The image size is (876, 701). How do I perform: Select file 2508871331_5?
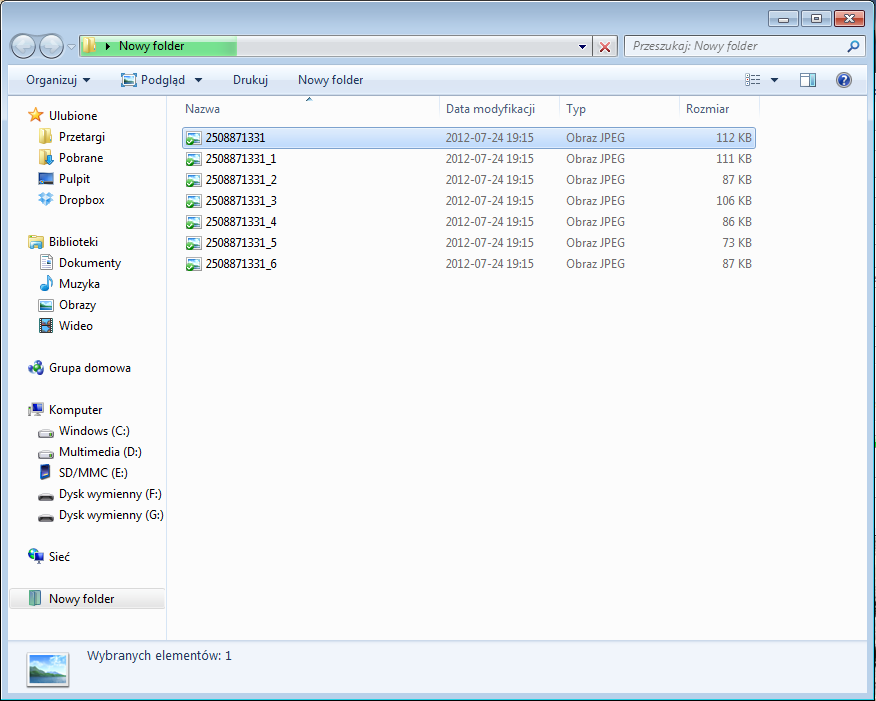(469, 242)
